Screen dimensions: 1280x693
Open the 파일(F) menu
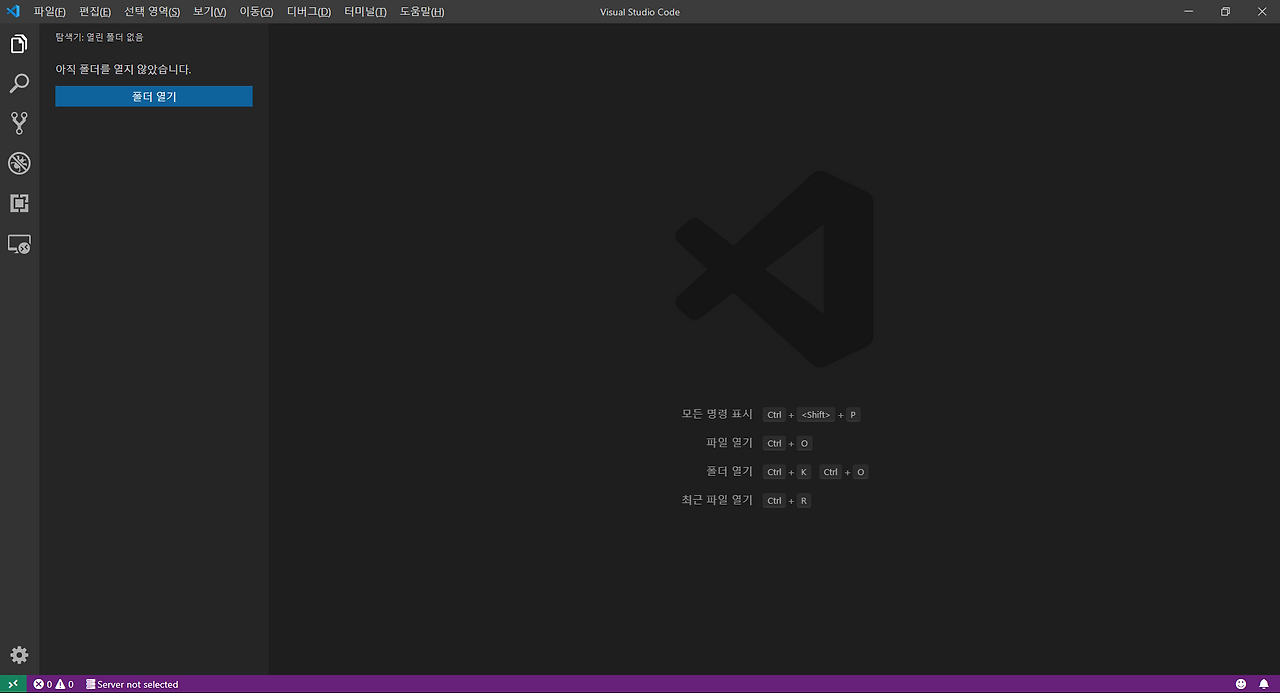tap(49, 12)
